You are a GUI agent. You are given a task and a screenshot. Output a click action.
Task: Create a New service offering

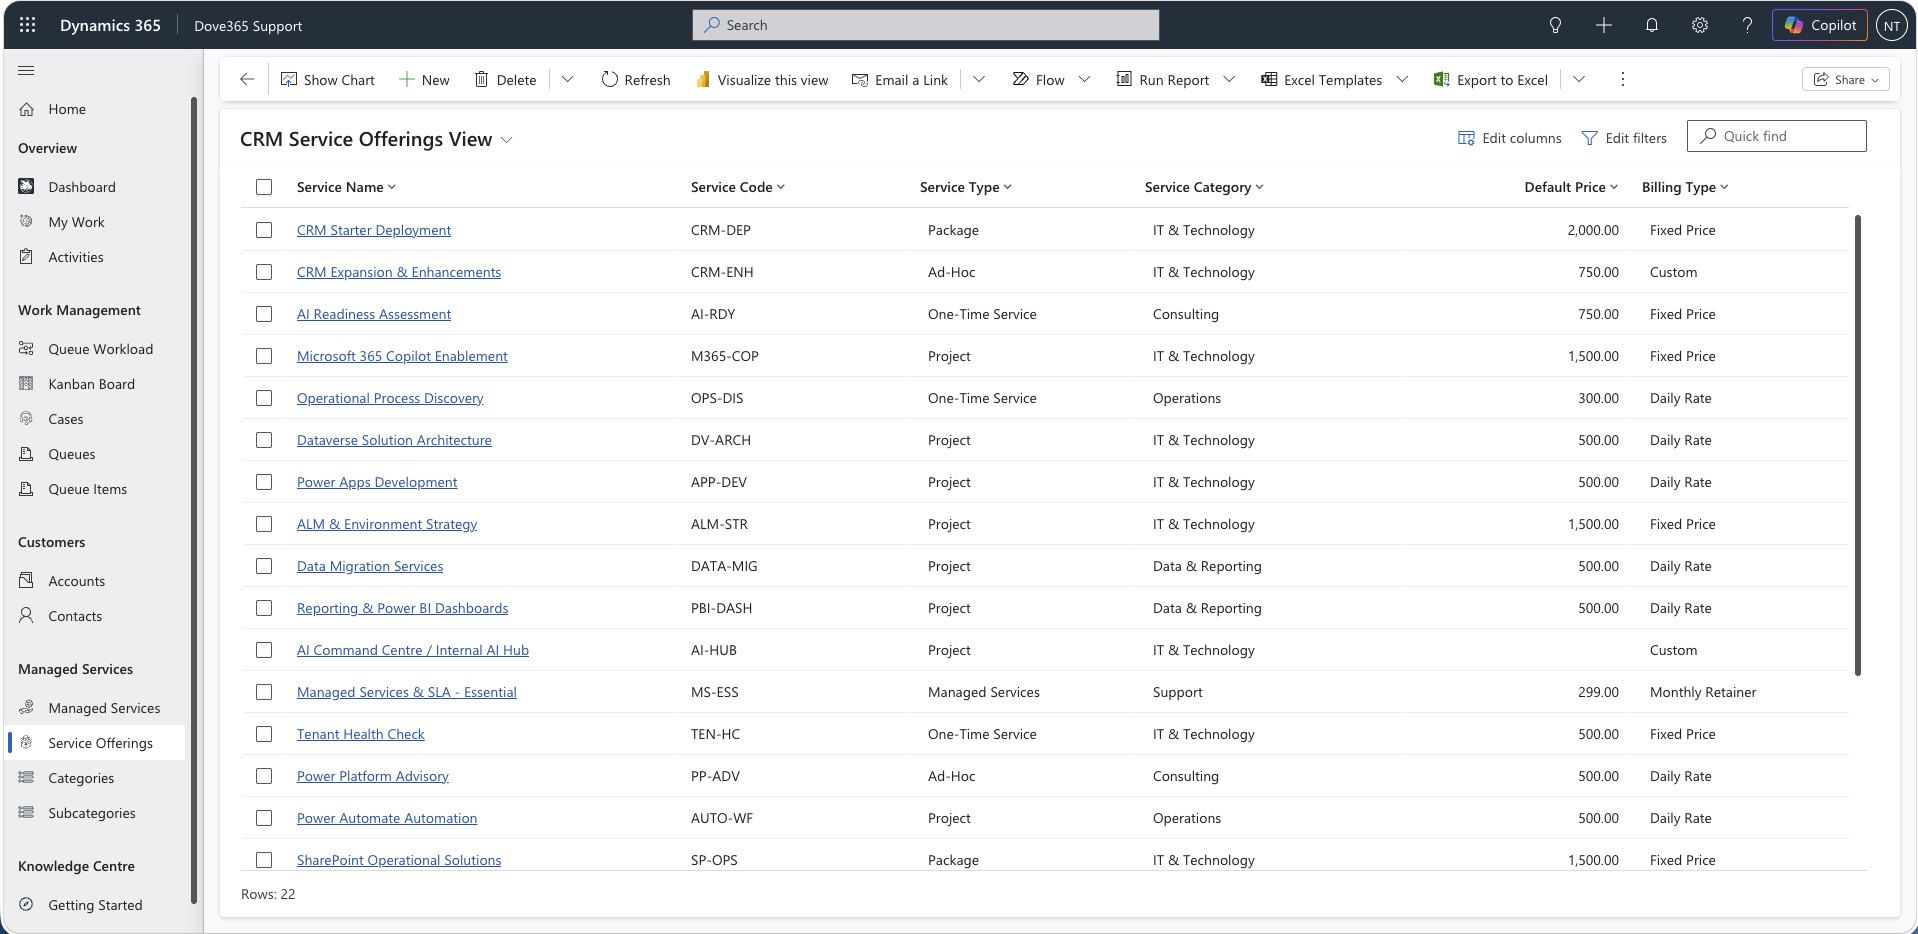[424, 80]
